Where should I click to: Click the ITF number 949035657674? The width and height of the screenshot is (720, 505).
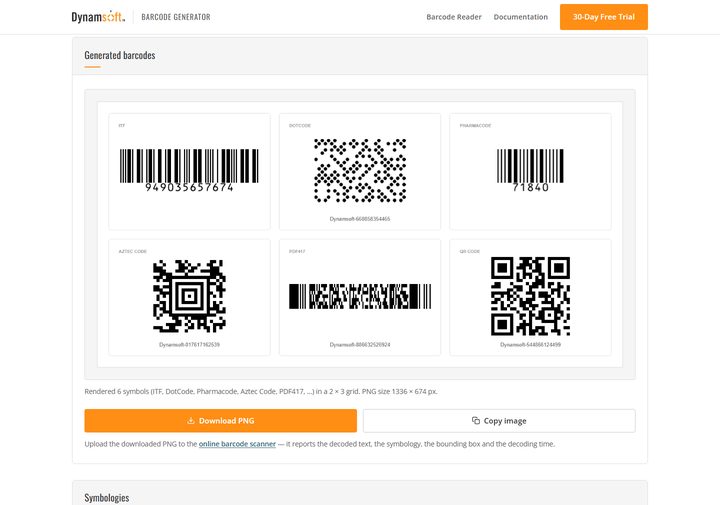pos(189,187)
